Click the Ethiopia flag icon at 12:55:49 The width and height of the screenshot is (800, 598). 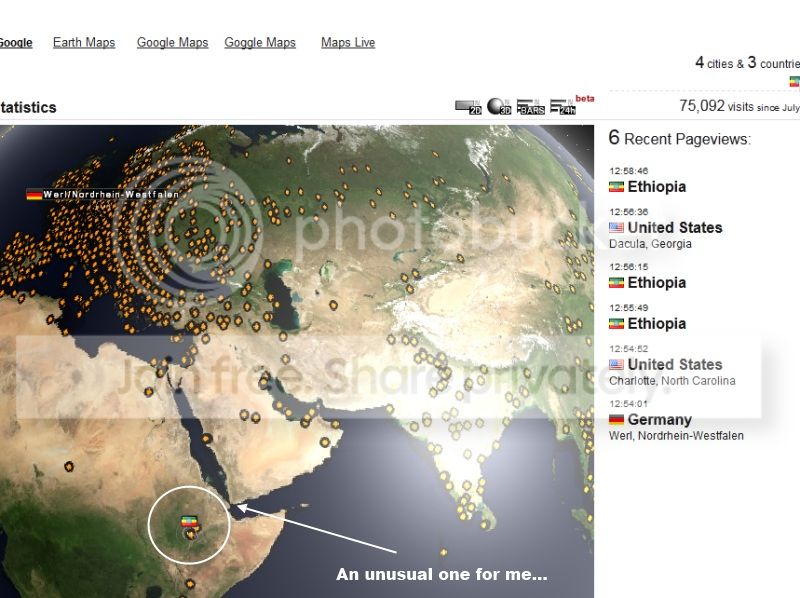tap(616, 323)
